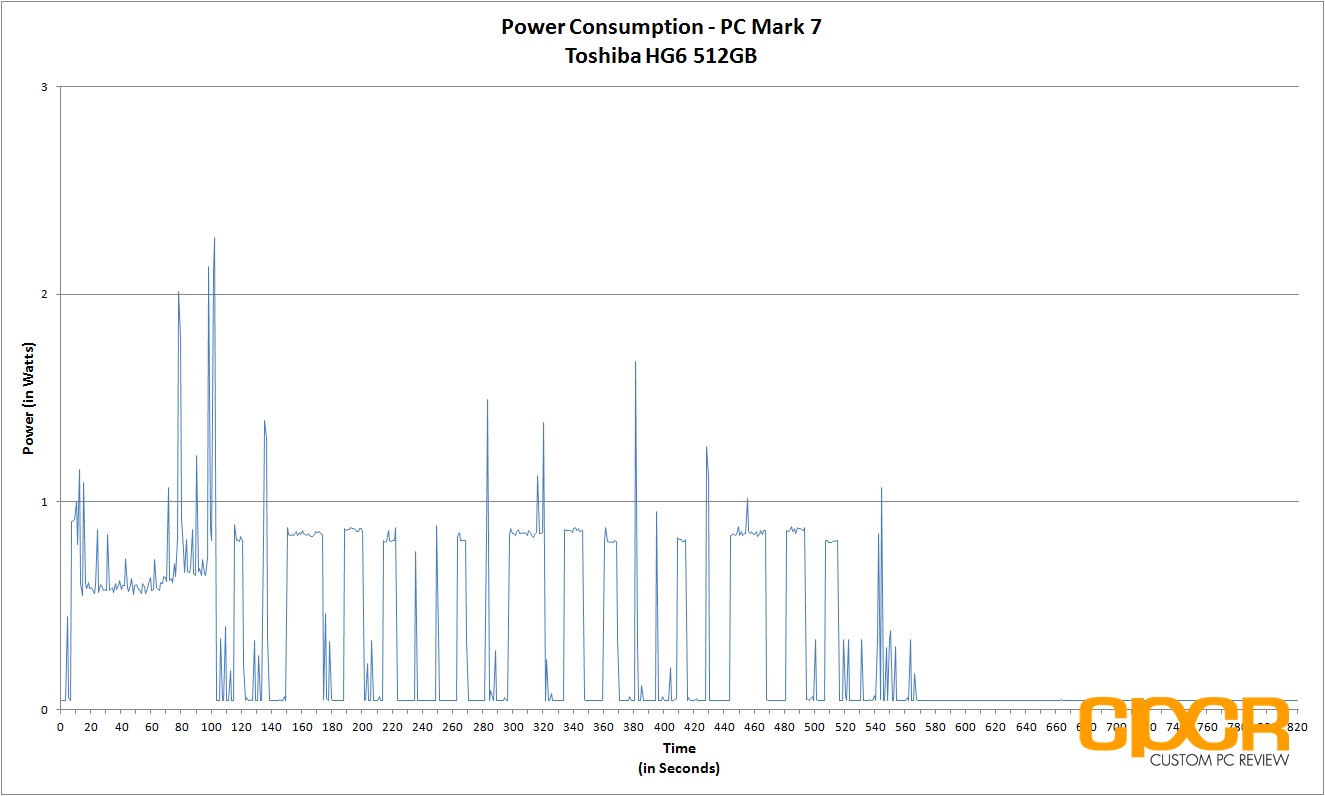The image size is (1325, 796).
Task: Choose the '380' time axis tick label
Action: coord(634,727)
